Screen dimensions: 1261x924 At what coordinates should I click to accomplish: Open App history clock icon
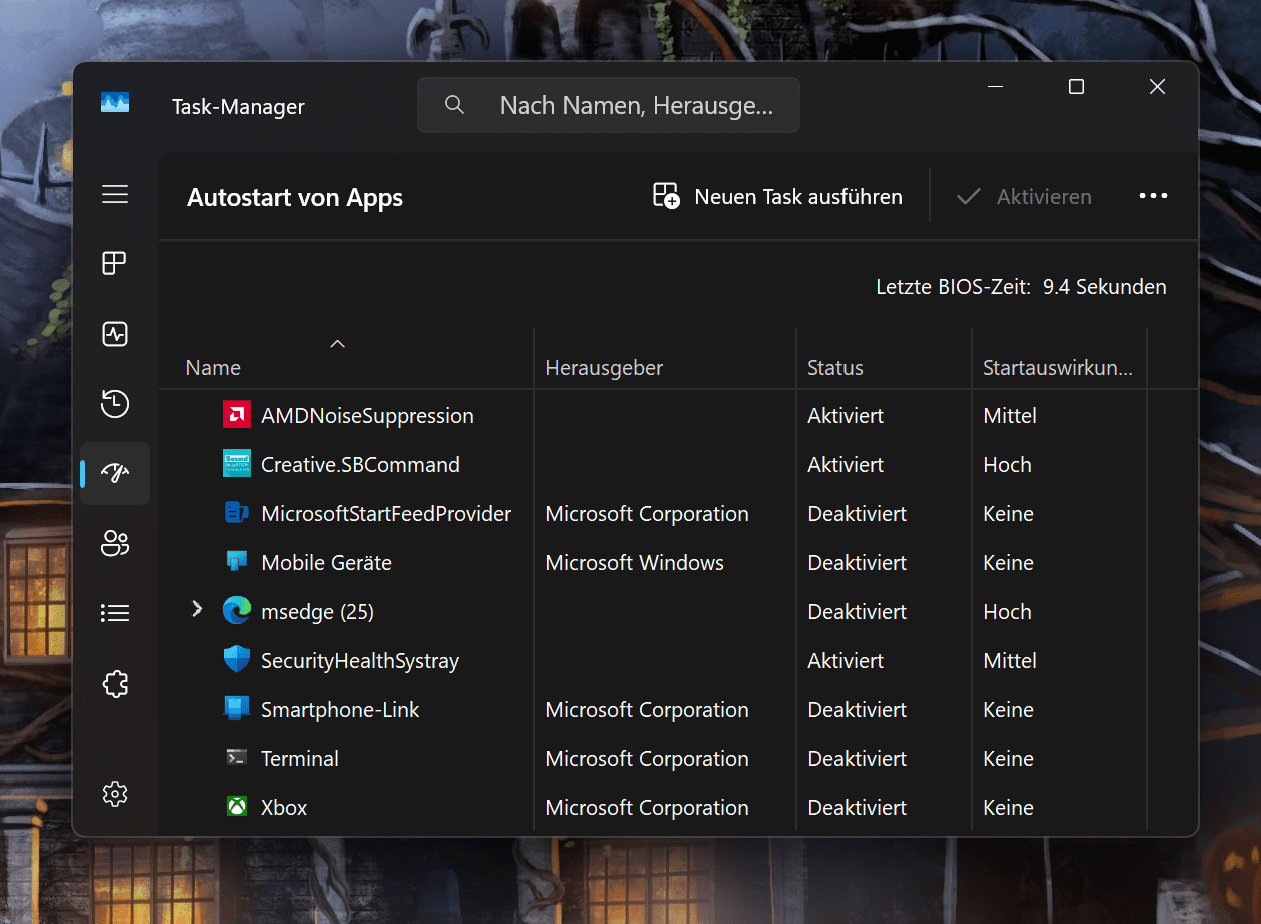coord(115,404)
